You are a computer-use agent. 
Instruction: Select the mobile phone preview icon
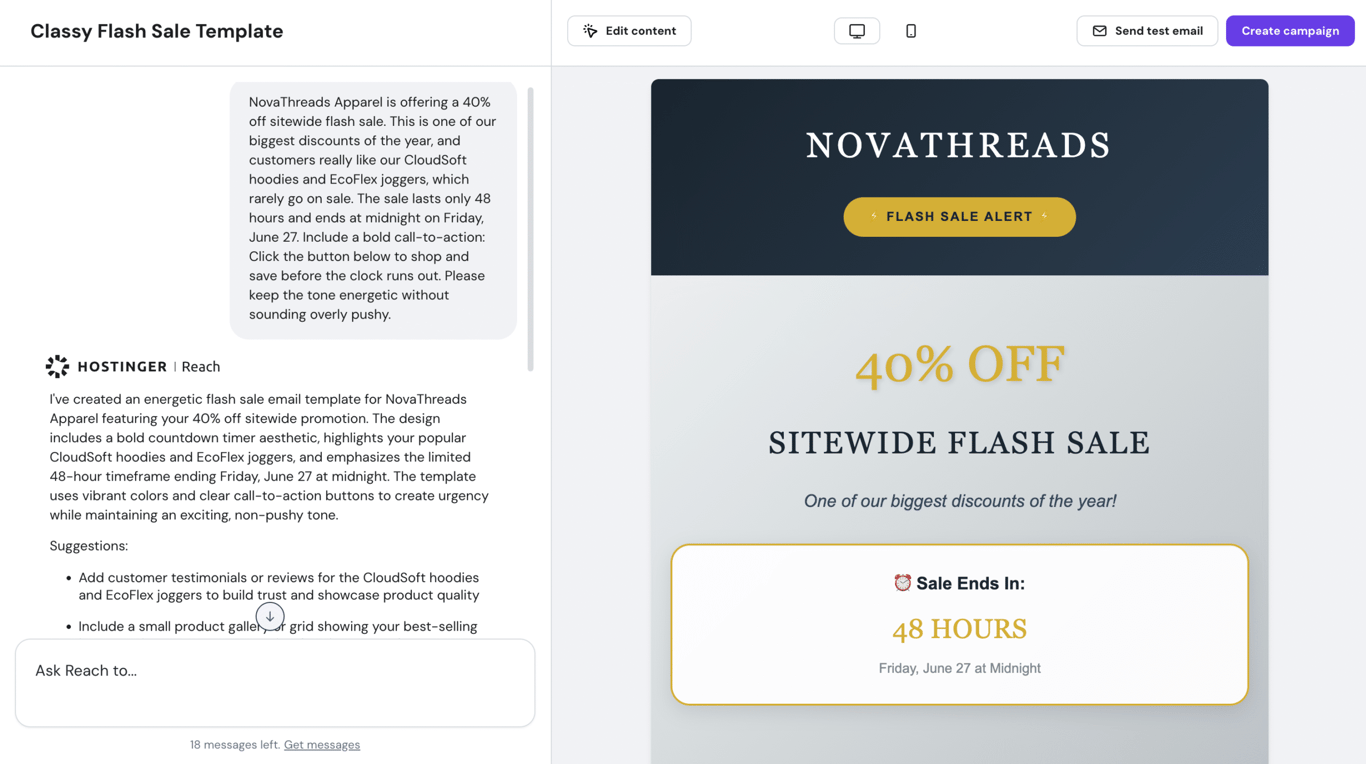click(911, 30)
